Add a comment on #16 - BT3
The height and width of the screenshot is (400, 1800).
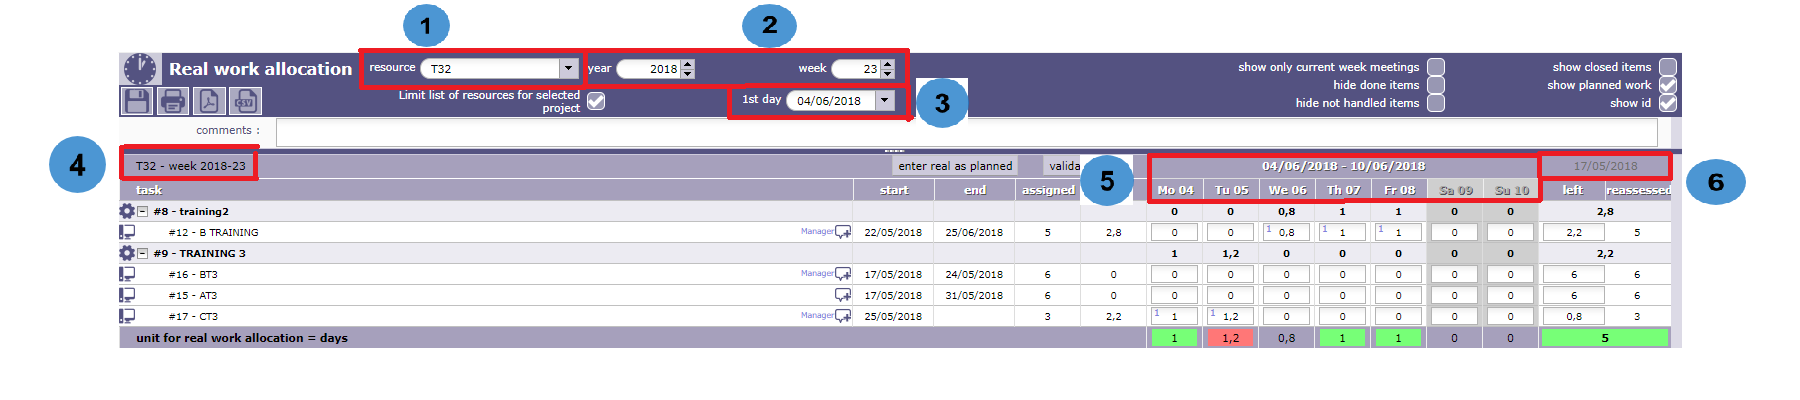pos(843,274)
